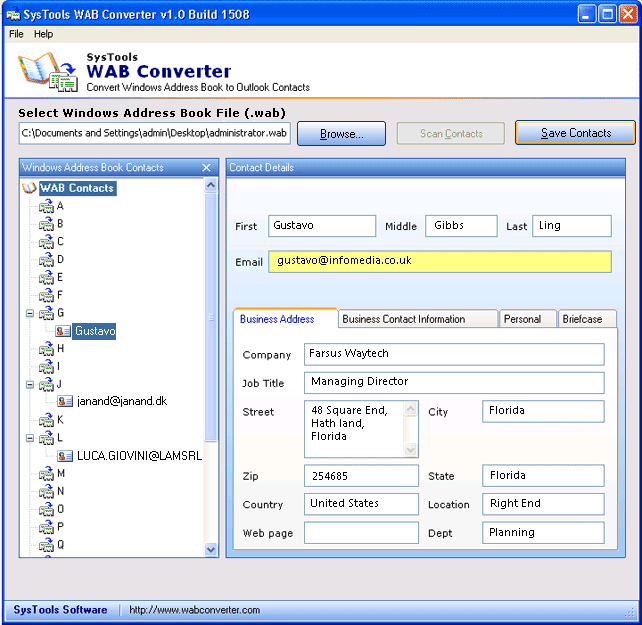The height and width of the screenshot is (625, 642).
Task: Click the yellow Email field
Action: tap(440, 261)
